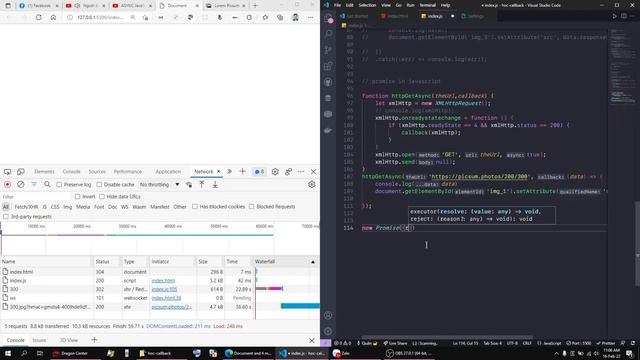Open VS Code Explorer in activity bar
Image resolution: width=640 pixels, height=360 pixels.
[328, 18]
